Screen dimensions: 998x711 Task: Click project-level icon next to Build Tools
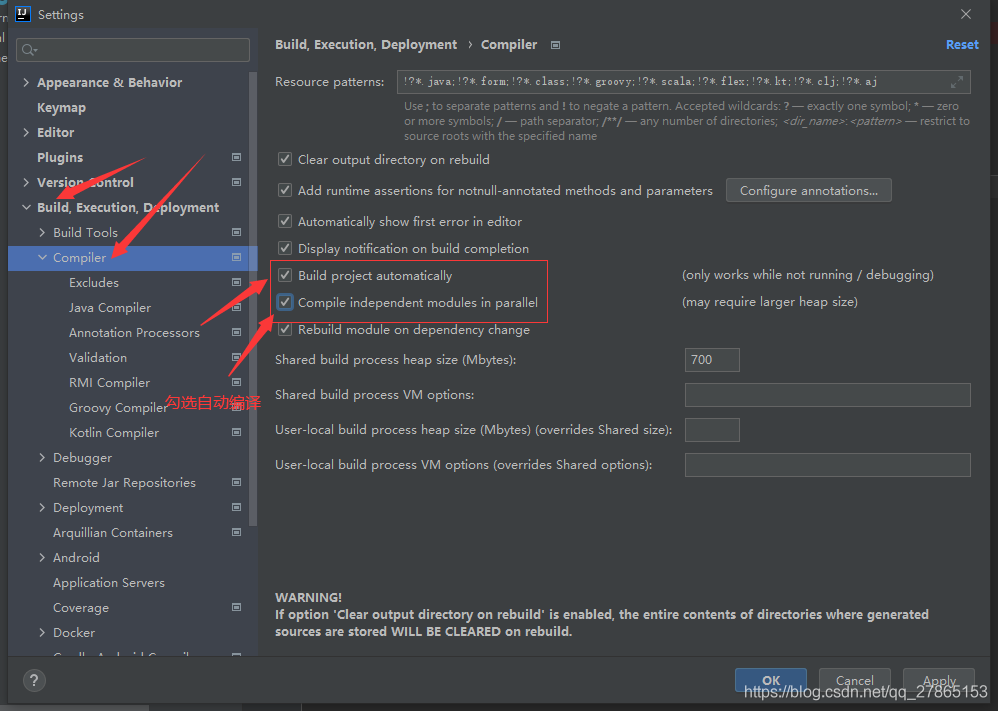coord(236,232)
